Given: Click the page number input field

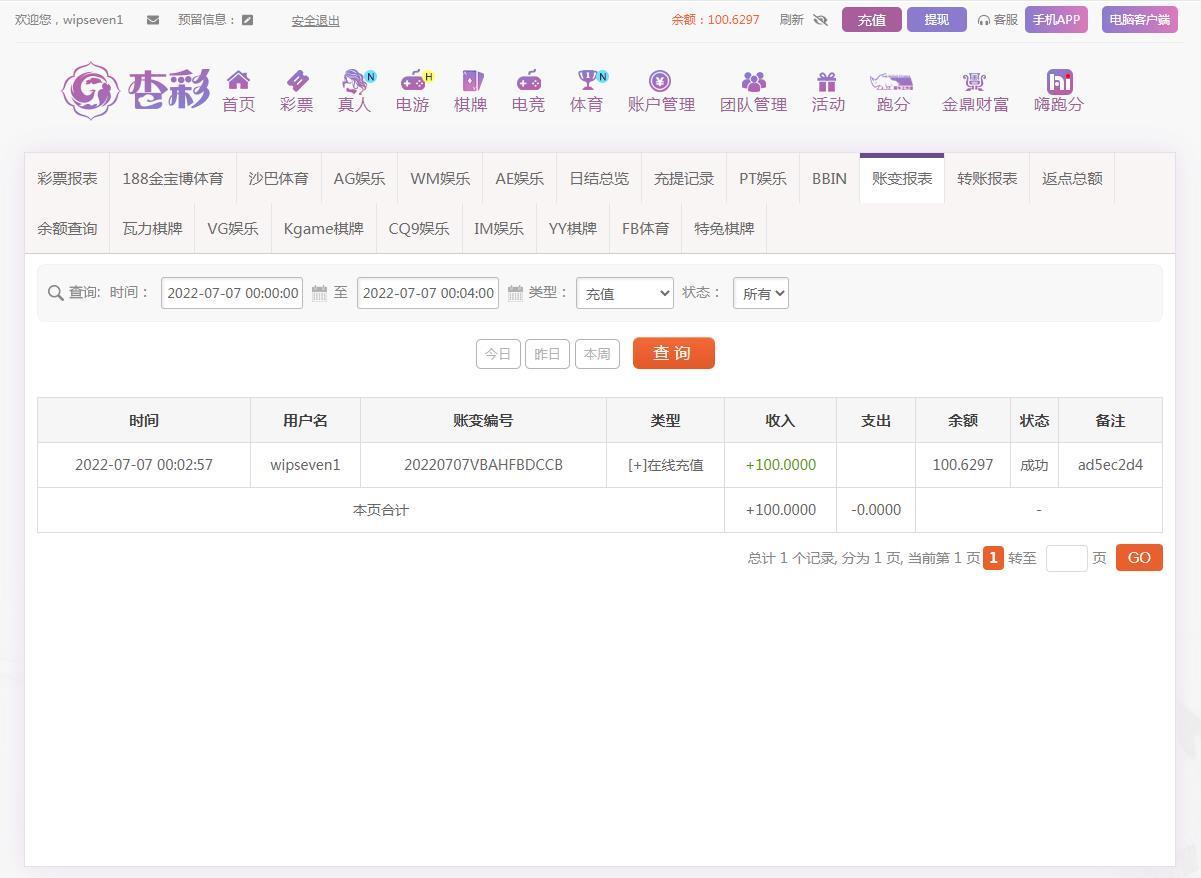Looking at the screenshot, I should (x=1066, y=558).
